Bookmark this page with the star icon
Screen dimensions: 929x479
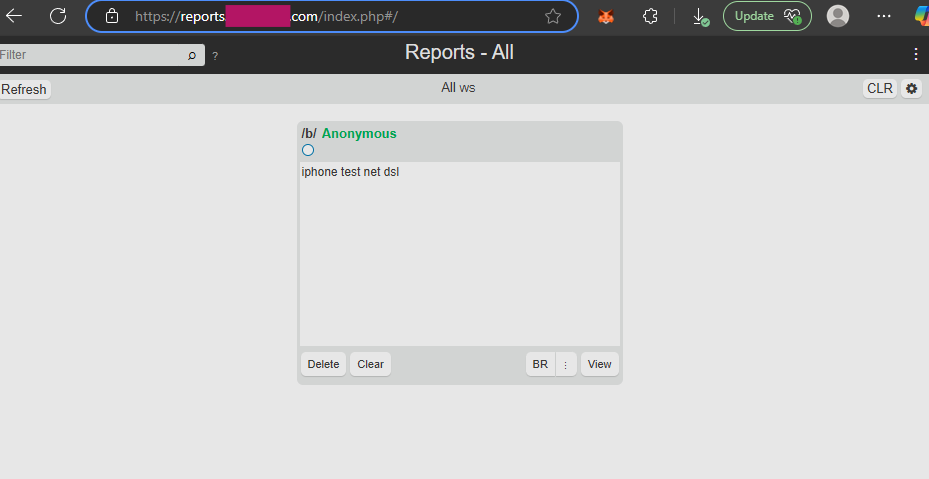tap(553, 16)
